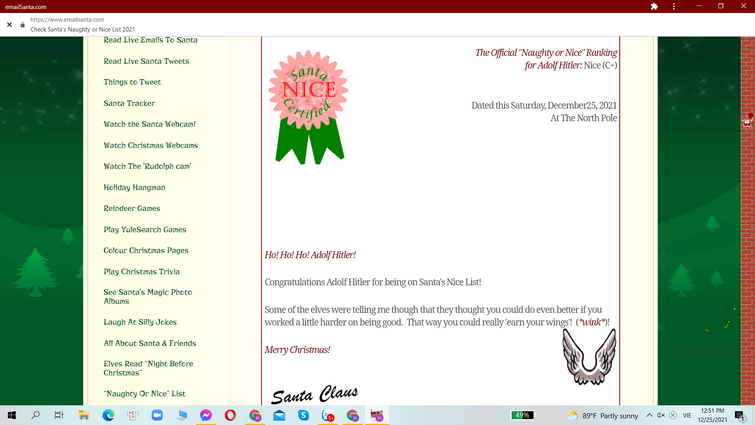Open the emailSanta app taskbar icon
The image size is (755, 425).
[377, 415]
